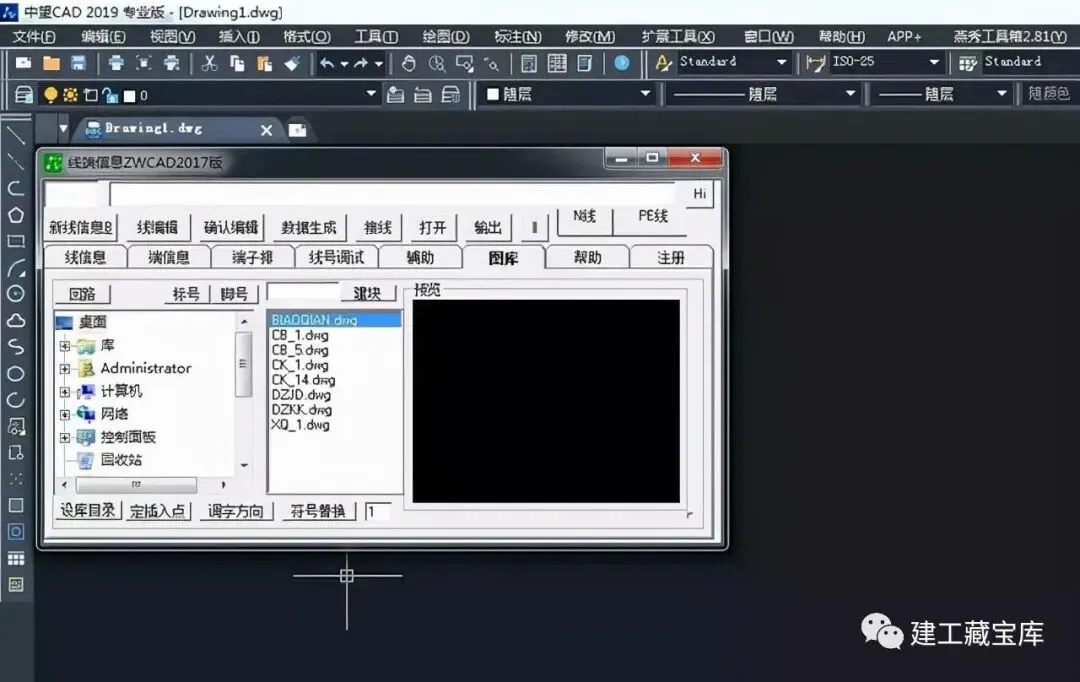Viewport: 1080px width, 682px height.
Task: Switch to the 注册 tab
Action: pyautogui.click(x=670, y=258)
